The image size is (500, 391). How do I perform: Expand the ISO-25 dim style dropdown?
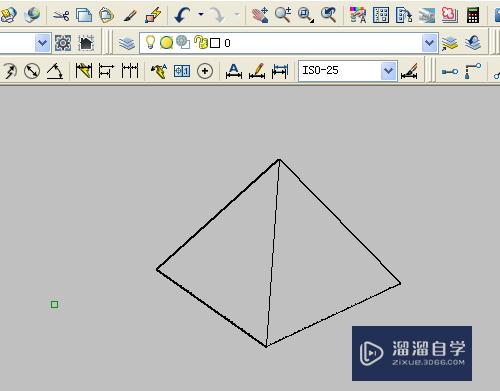click(x=389, y=71)
